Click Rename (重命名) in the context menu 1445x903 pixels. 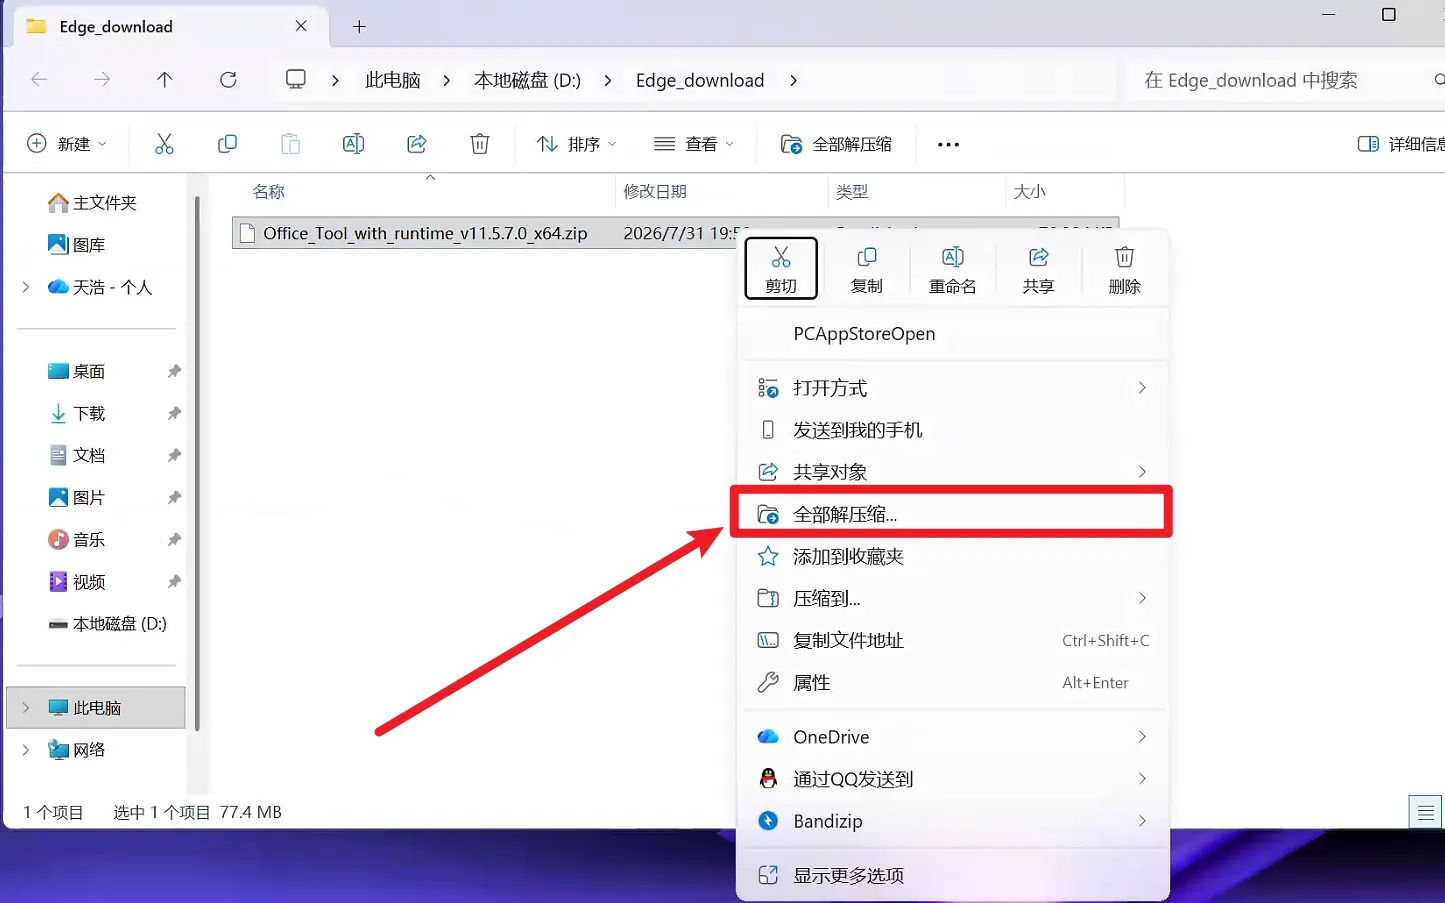pos(953,268)
